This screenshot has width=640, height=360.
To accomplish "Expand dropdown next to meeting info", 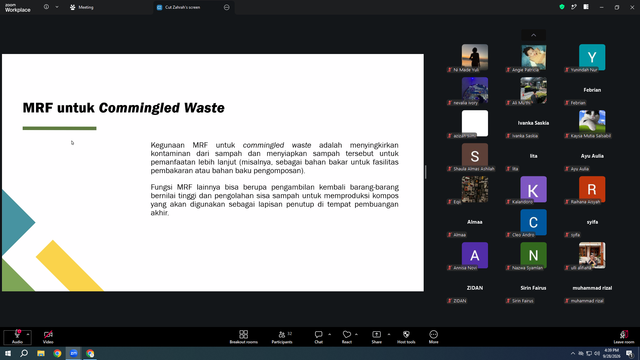I will [x=57, y=7].
